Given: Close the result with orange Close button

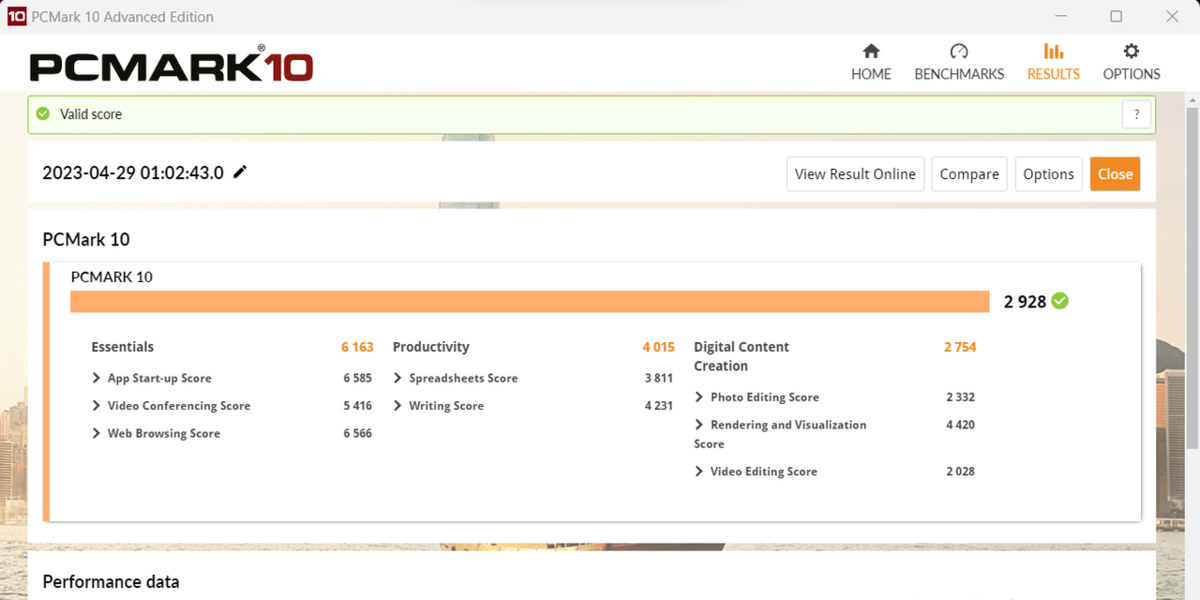Looking at the screenshot, I should (x=1115, y=174).
